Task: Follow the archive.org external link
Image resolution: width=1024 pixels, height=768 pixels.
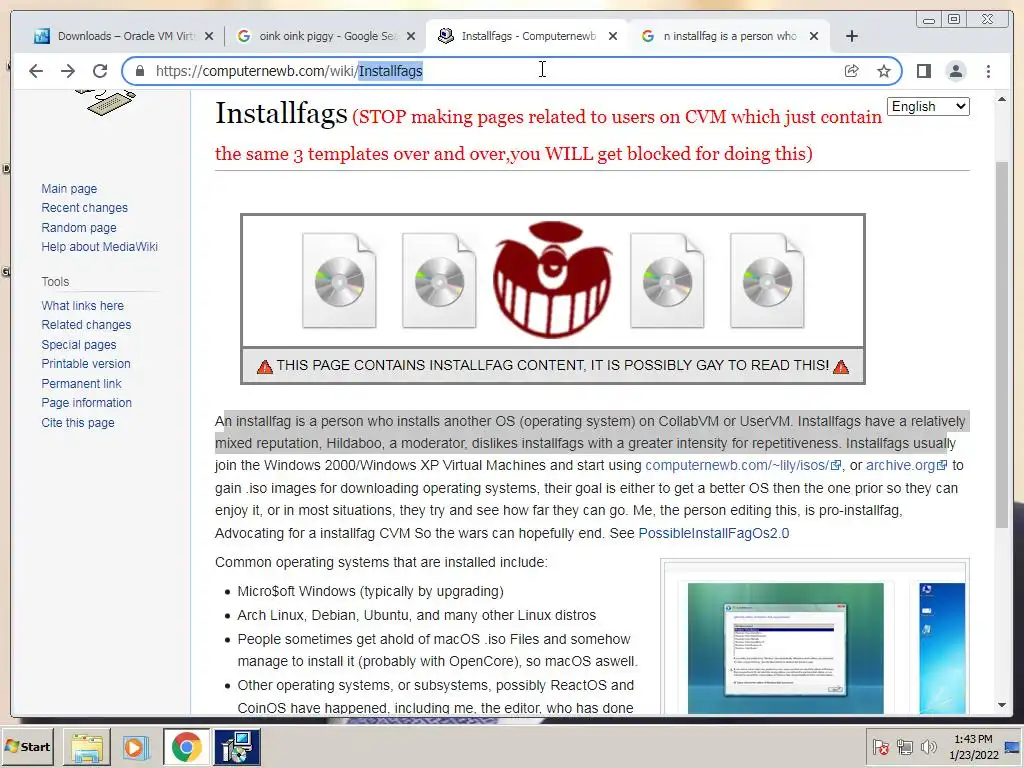Action: (906, 465)
